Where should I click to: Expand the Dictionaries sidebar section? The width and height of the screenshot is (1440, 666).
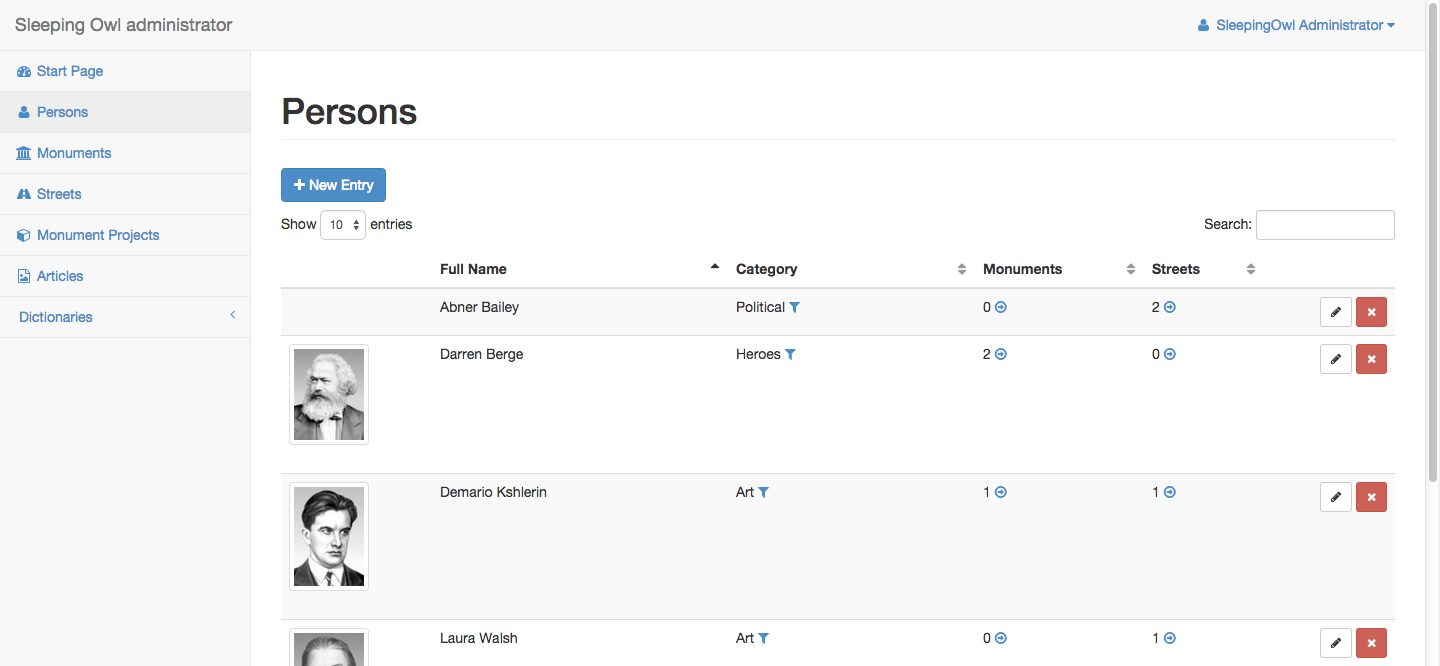pos(125,317)
